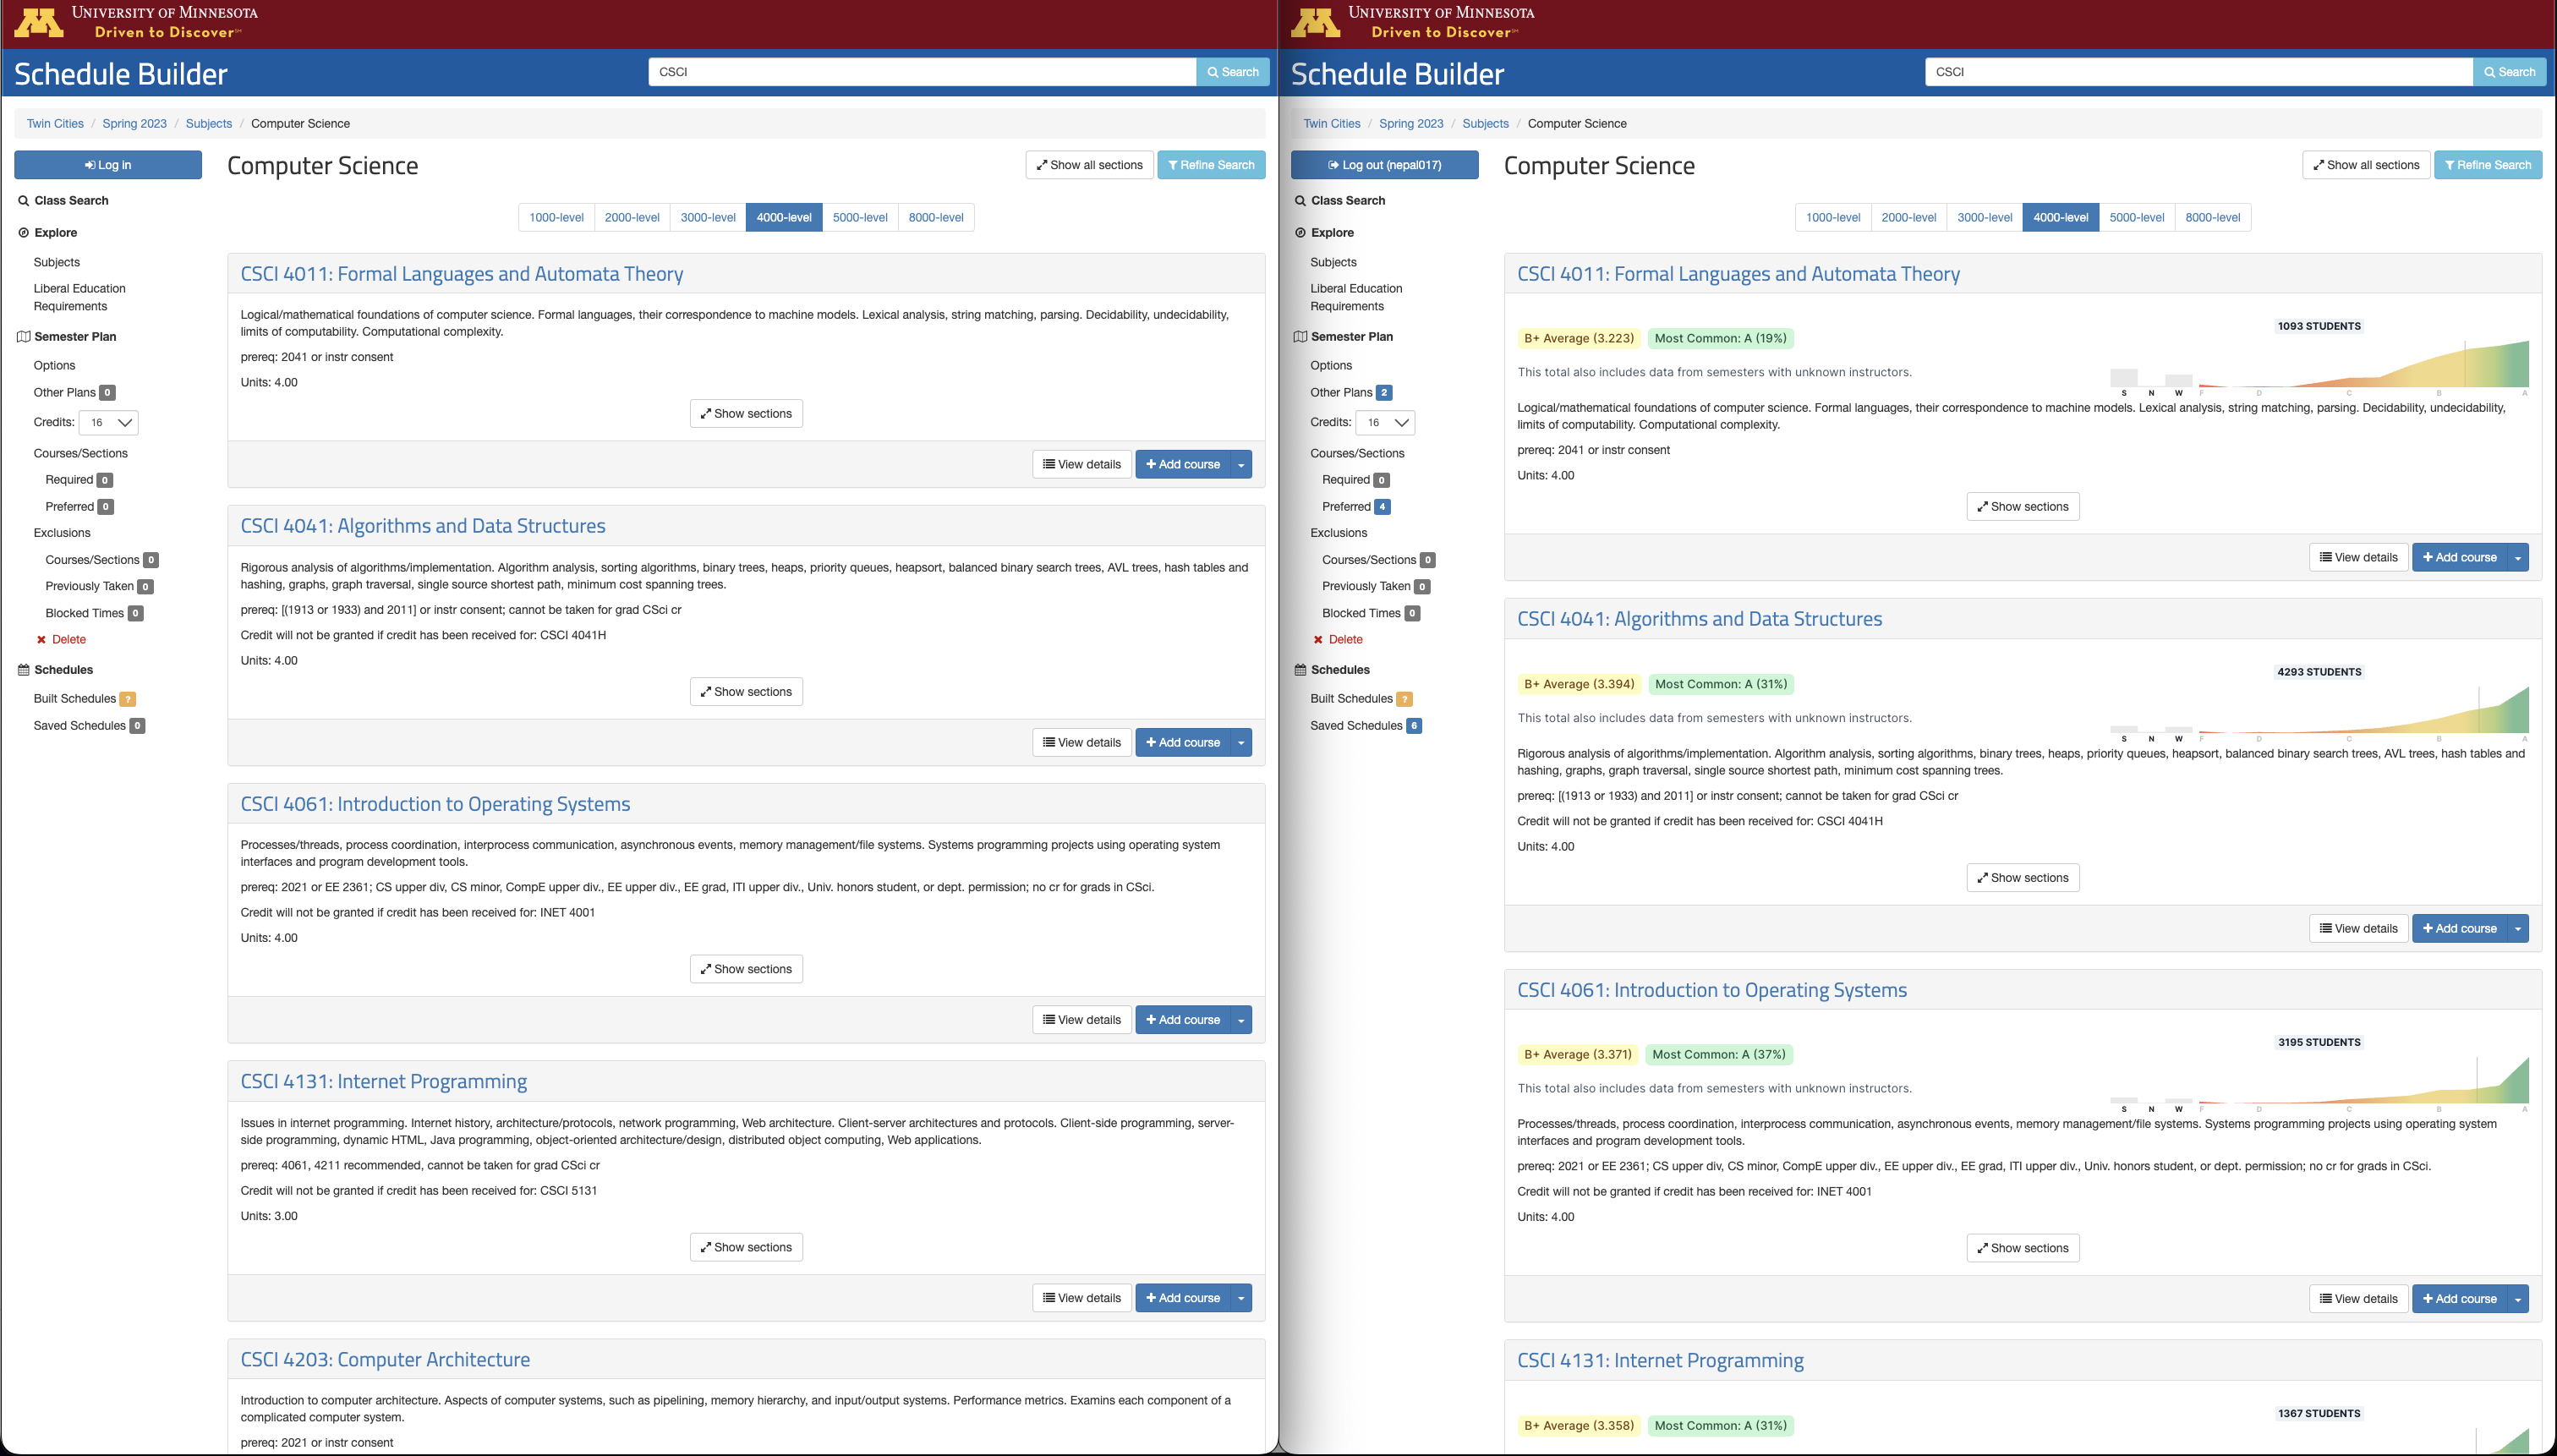Click View details for CSCI 4061 in right window

2359,1298
